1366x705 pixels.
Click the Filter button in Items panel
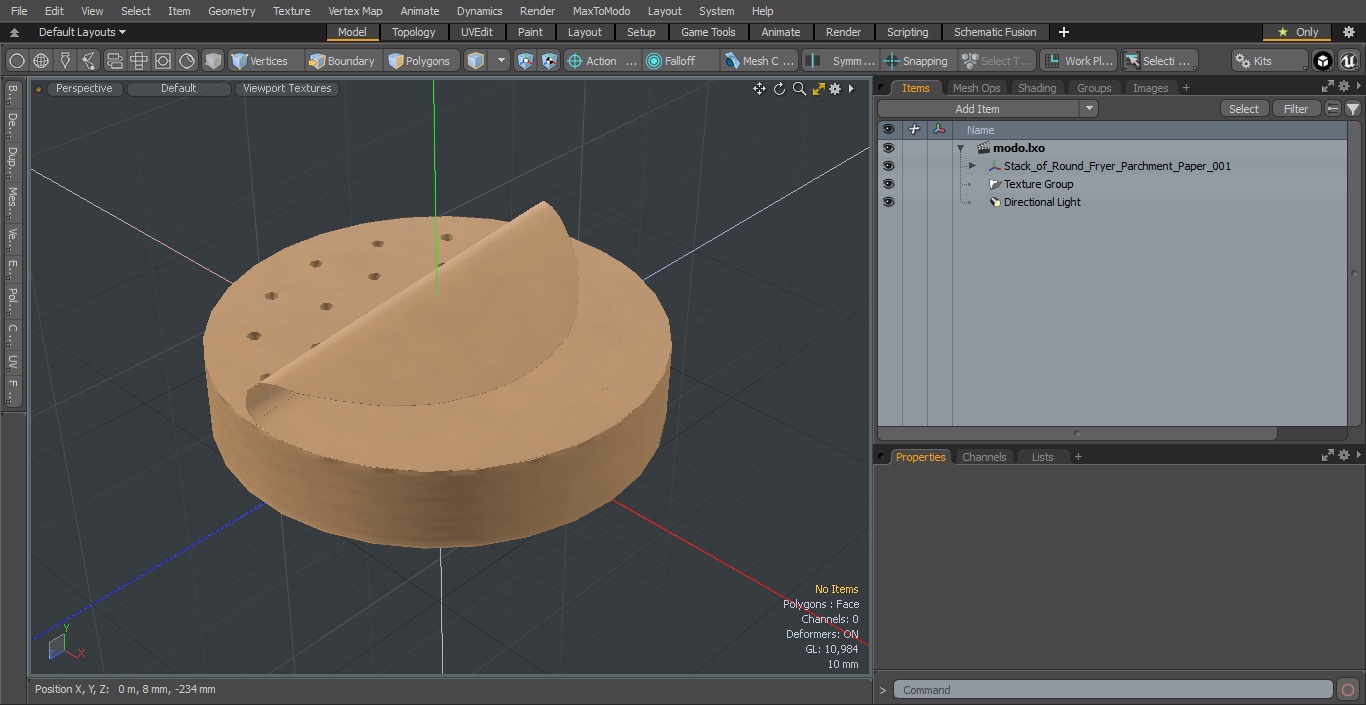(1296, 109)
